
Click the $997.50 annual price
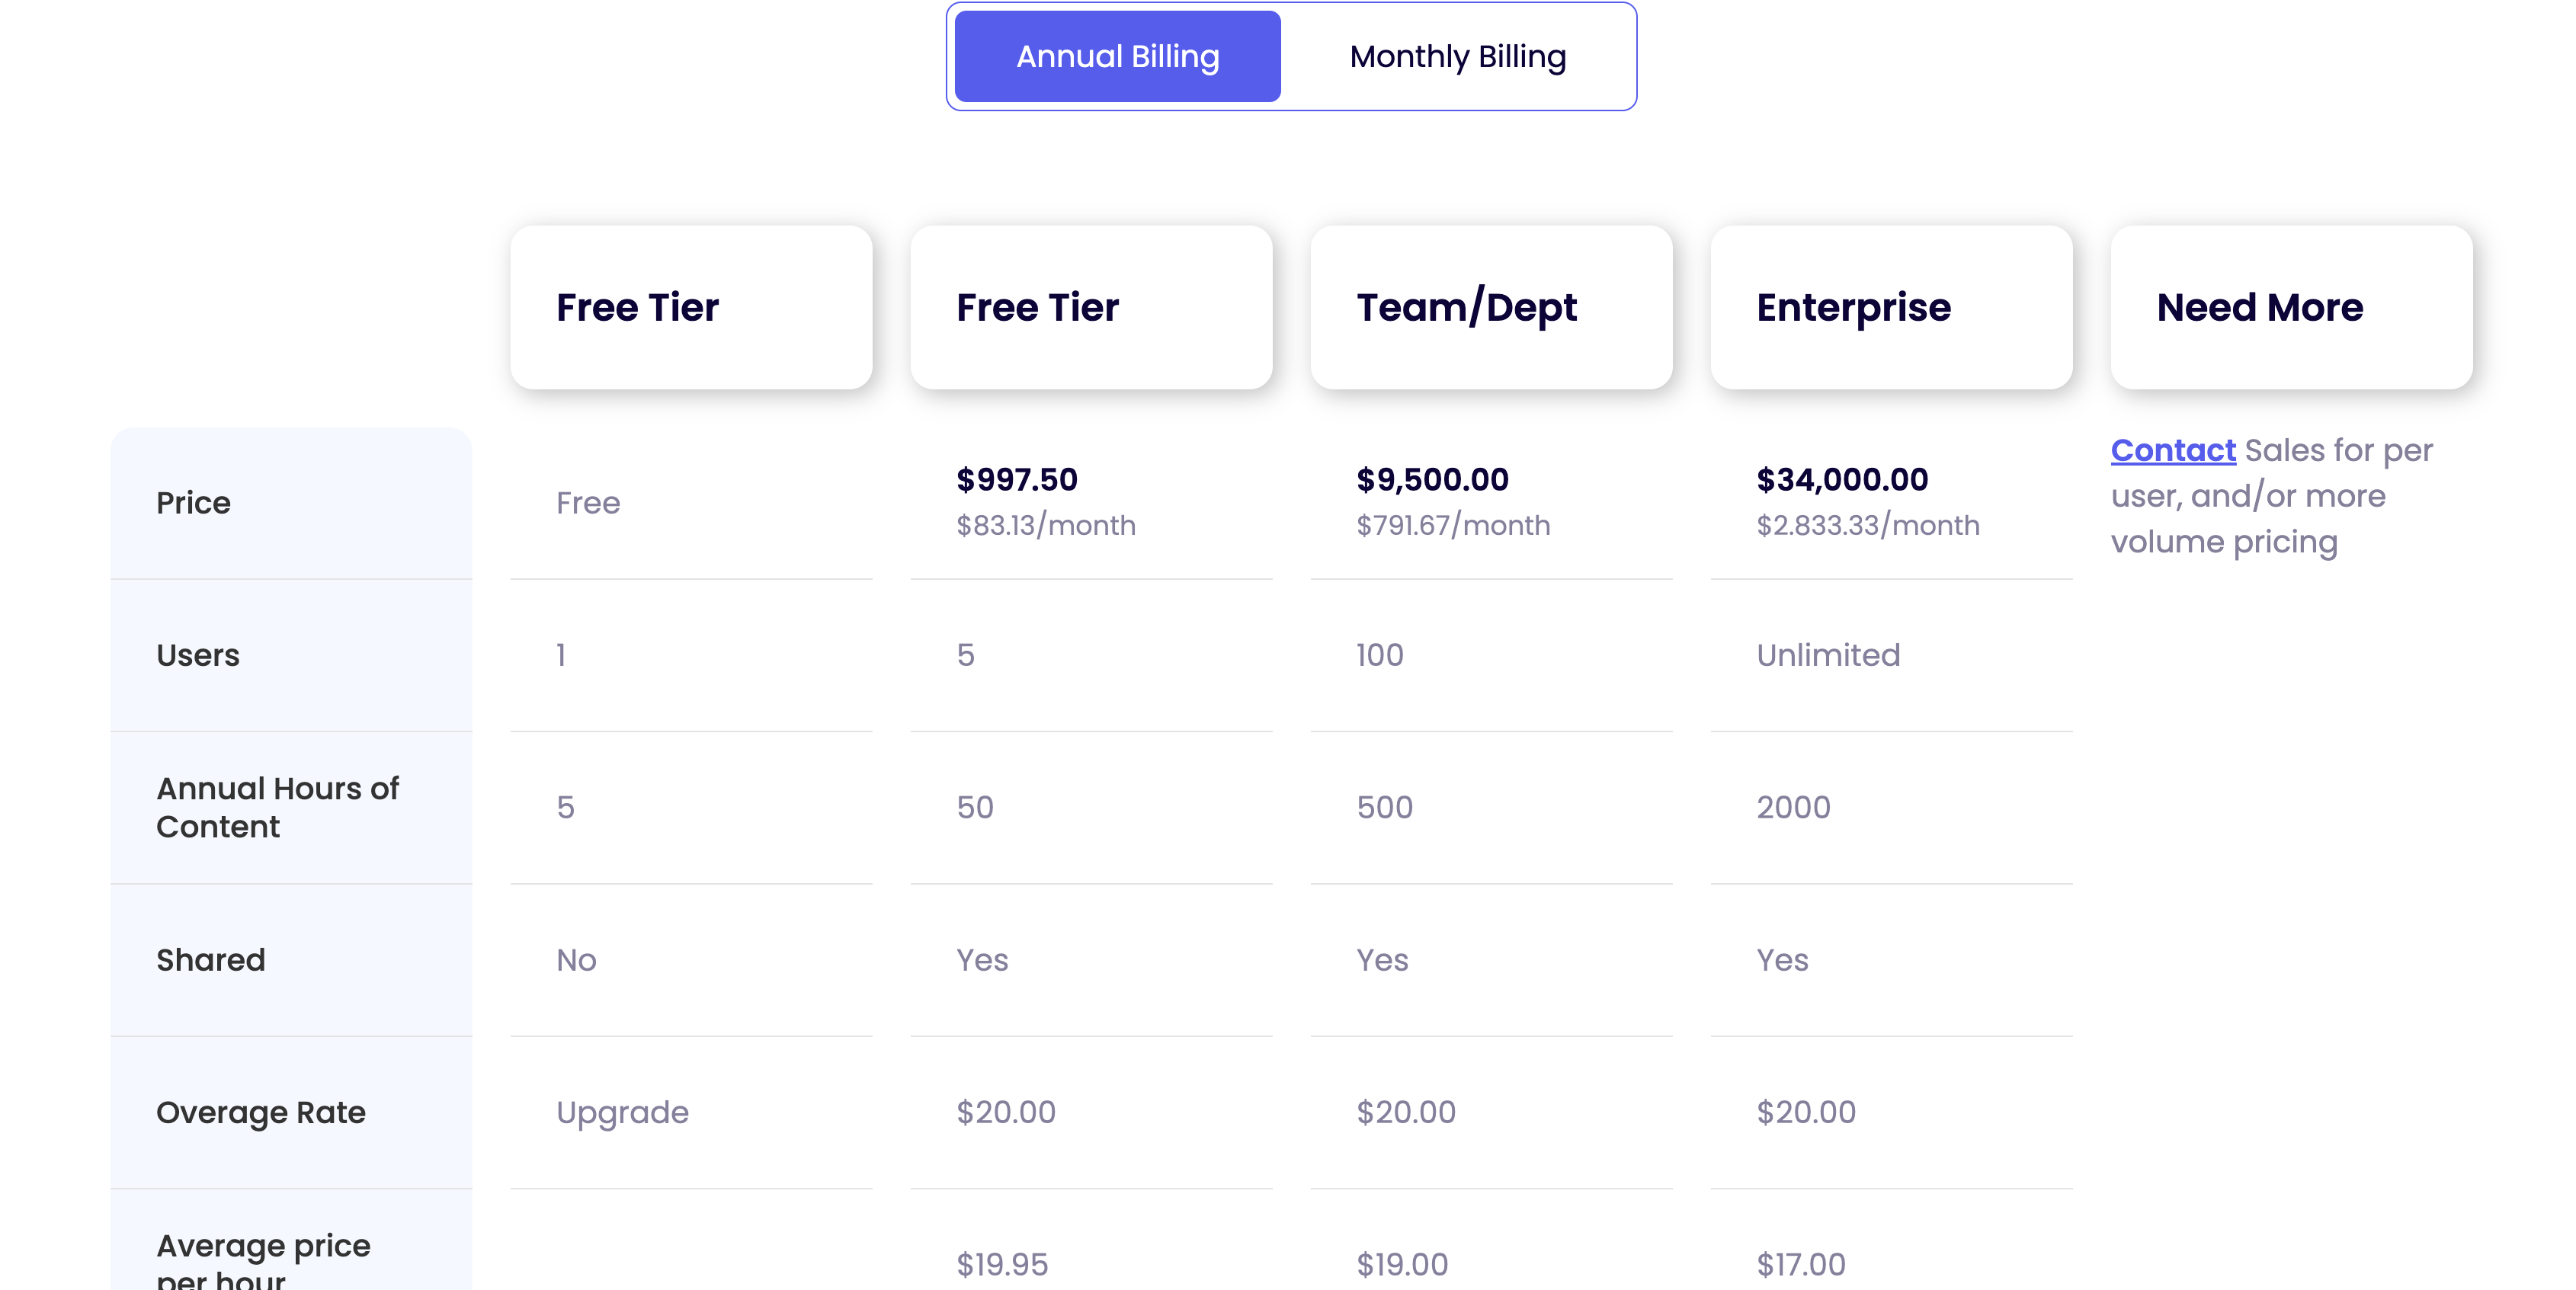[1016, 480]
